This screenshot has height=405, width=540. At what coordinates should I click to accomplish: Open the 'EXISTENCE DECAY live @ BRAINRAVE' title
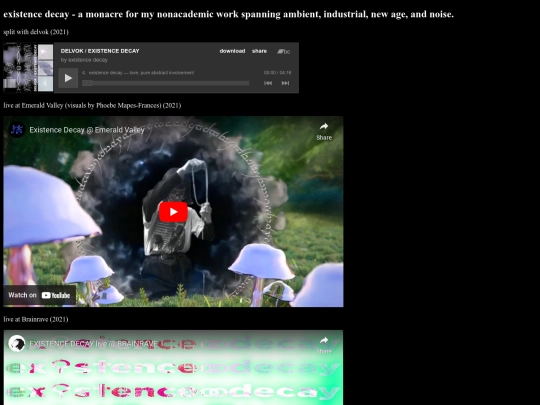[93, 344]
